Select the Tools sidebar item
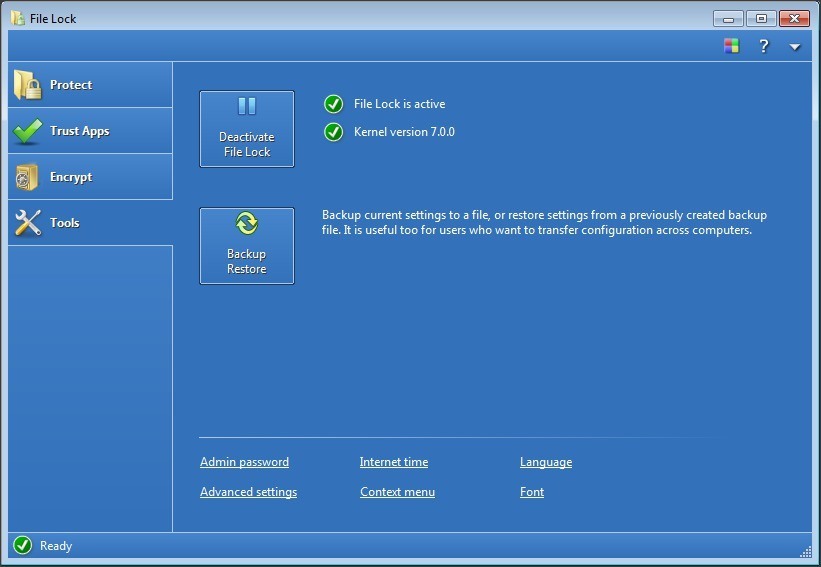 coord(90,223)
